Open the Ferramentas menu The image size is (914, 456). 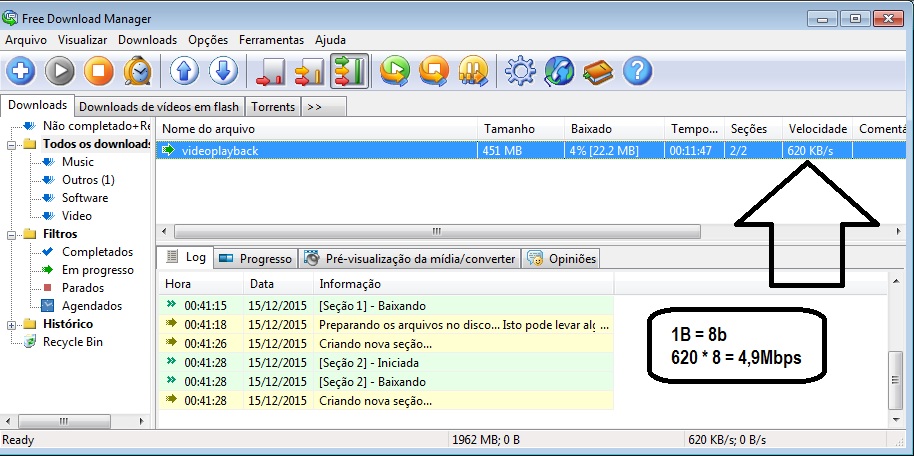(x=271, y=40)
